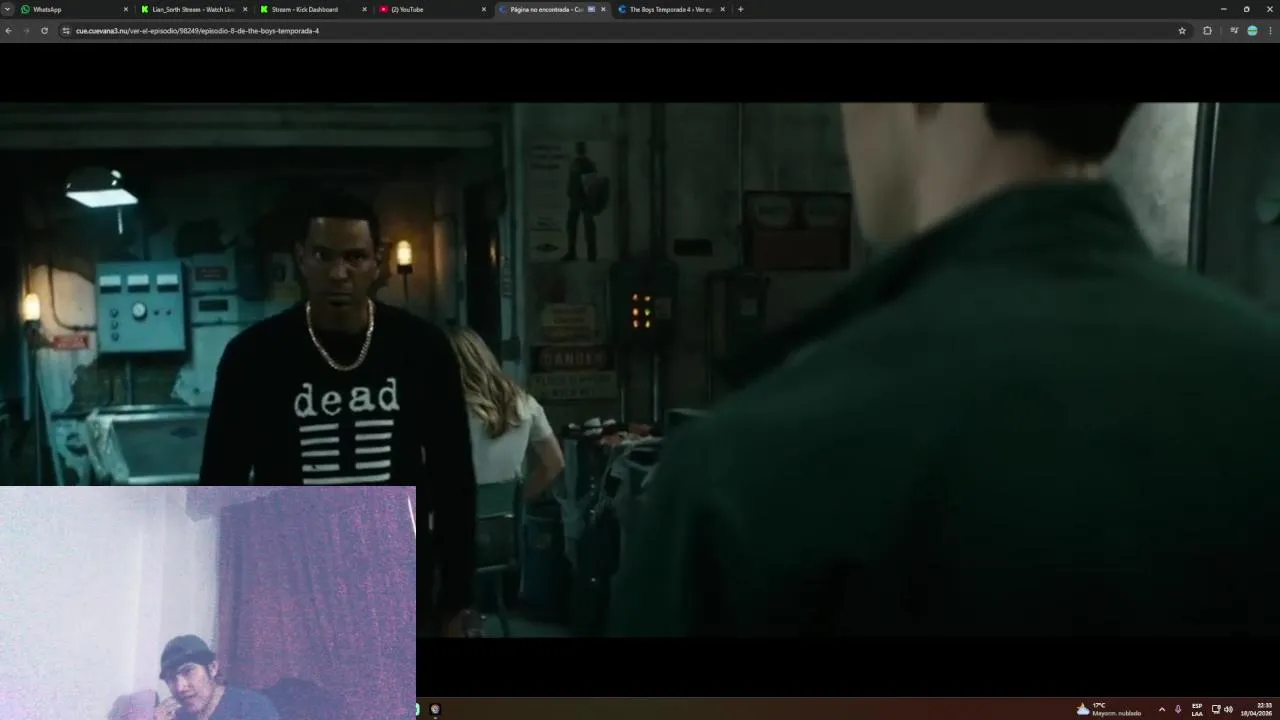Image resolution: width=1280 pixels, height=720 pixels.
Task: Bookmark this page with the star icon
Action: [1182, 31]
